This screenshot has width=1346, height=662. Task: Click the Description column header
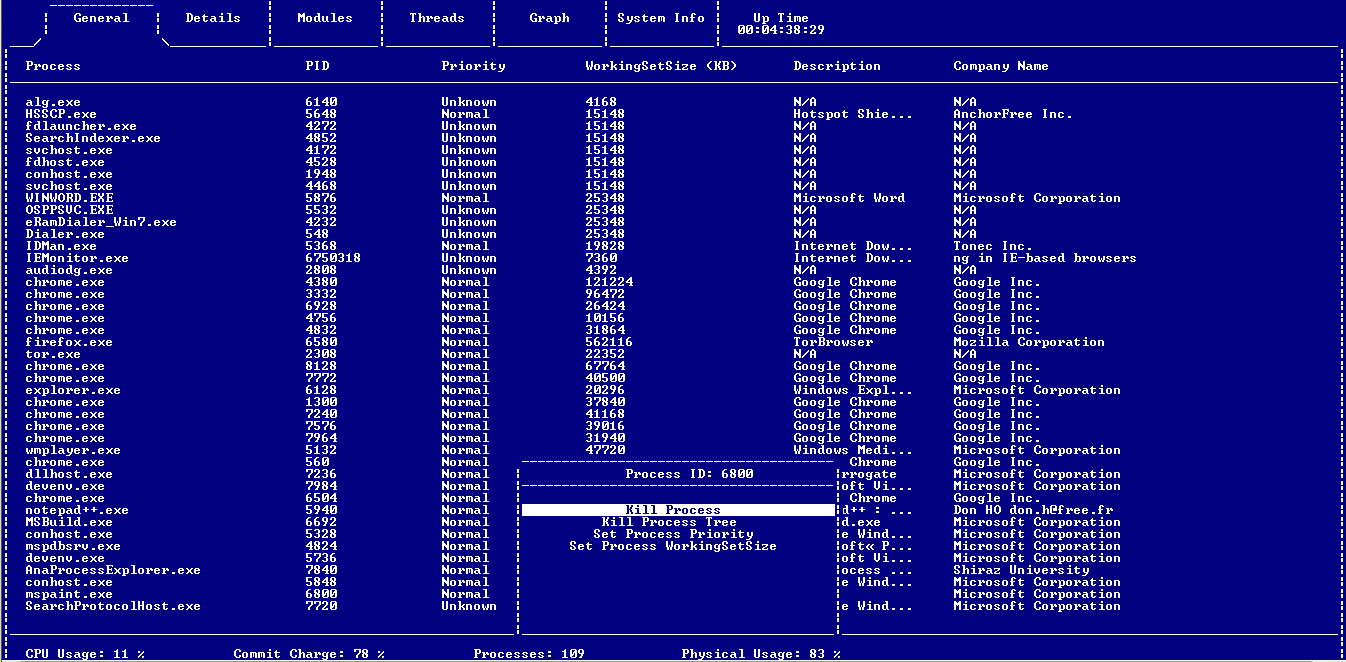point(837,66)
